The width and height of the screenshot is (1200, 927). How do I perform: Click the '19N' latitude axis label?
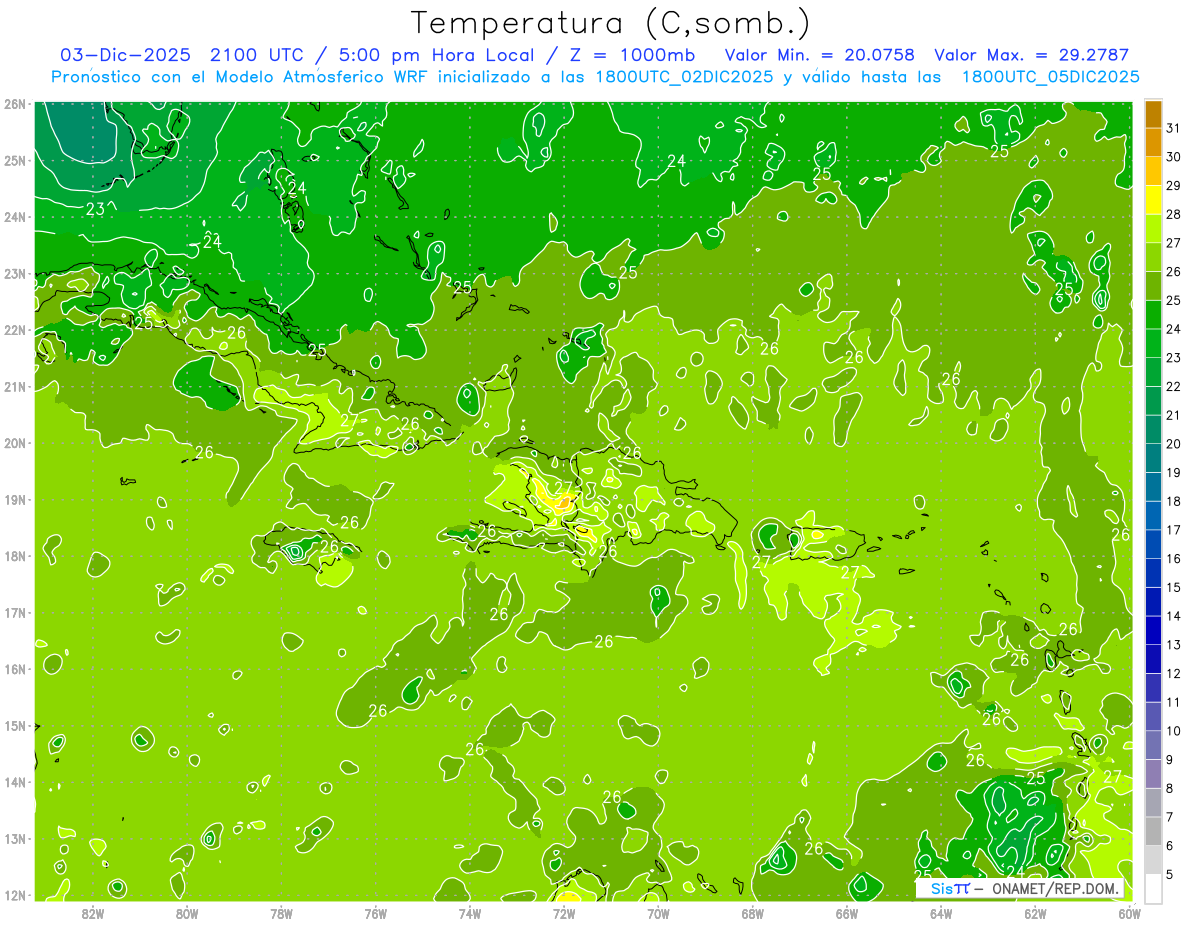(14, 500)
